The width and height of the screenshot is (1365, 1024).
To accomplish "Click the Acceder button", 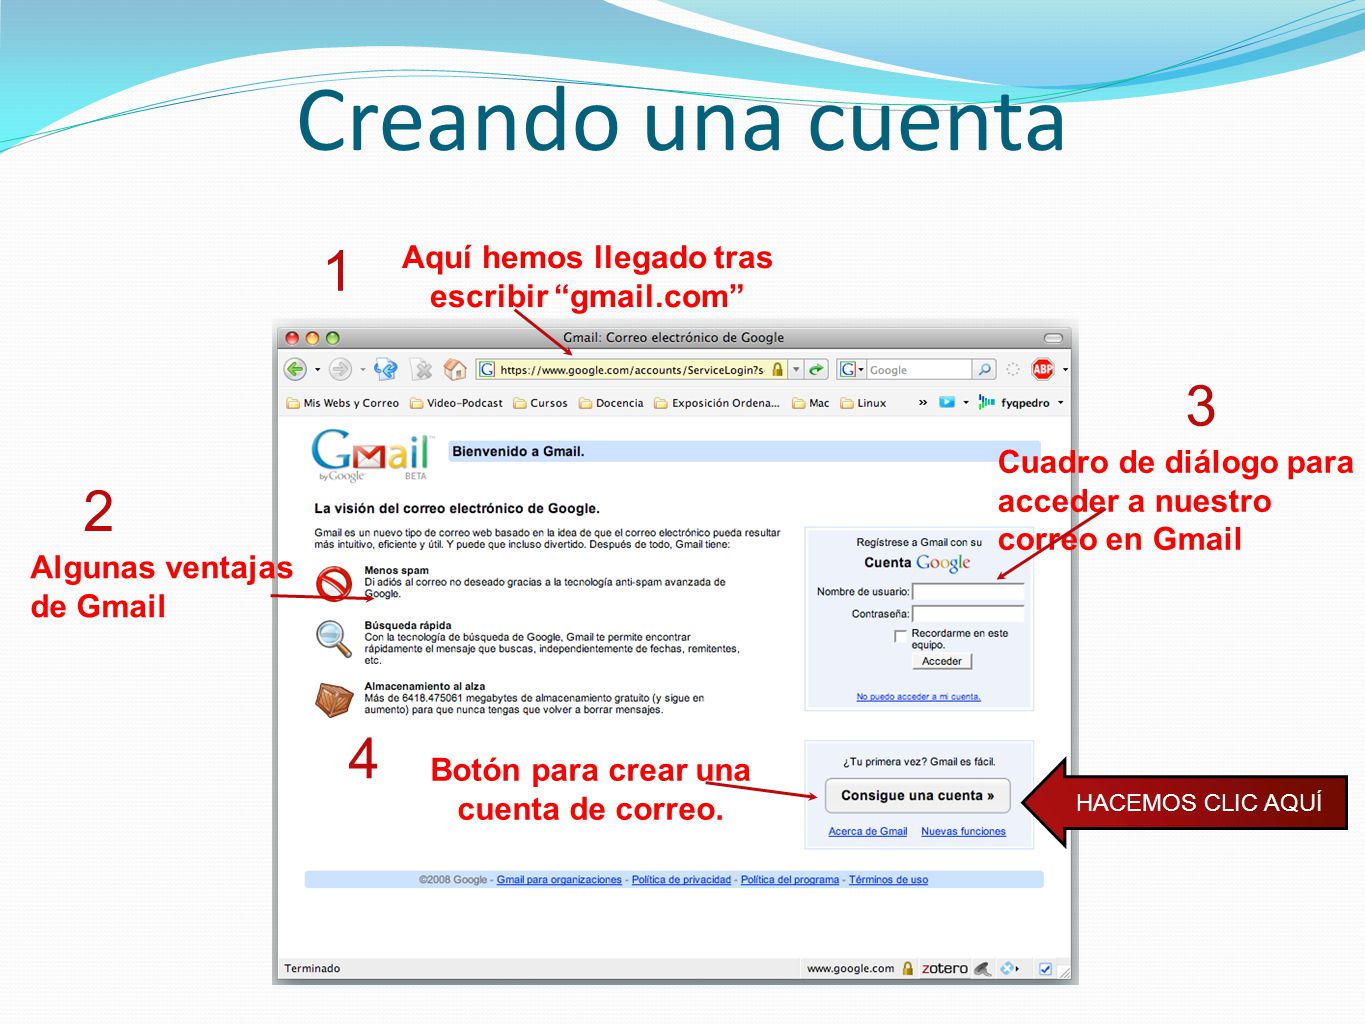I will (x=942, y=661).
